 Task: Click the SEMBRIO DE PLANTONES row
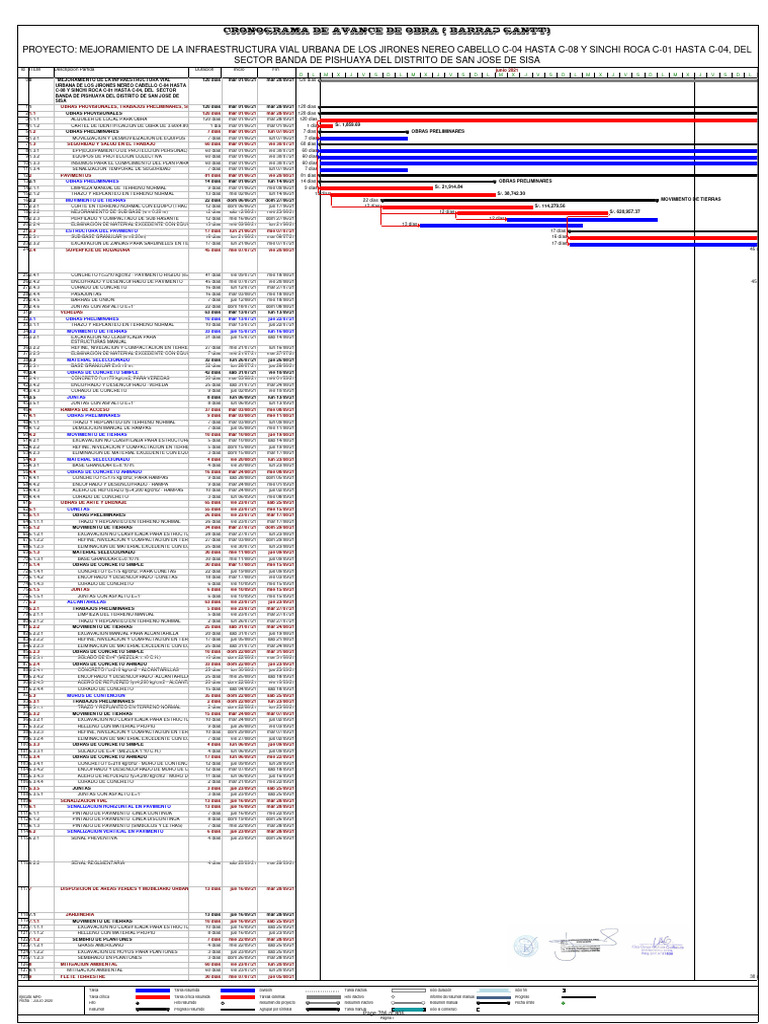point(157,939)
